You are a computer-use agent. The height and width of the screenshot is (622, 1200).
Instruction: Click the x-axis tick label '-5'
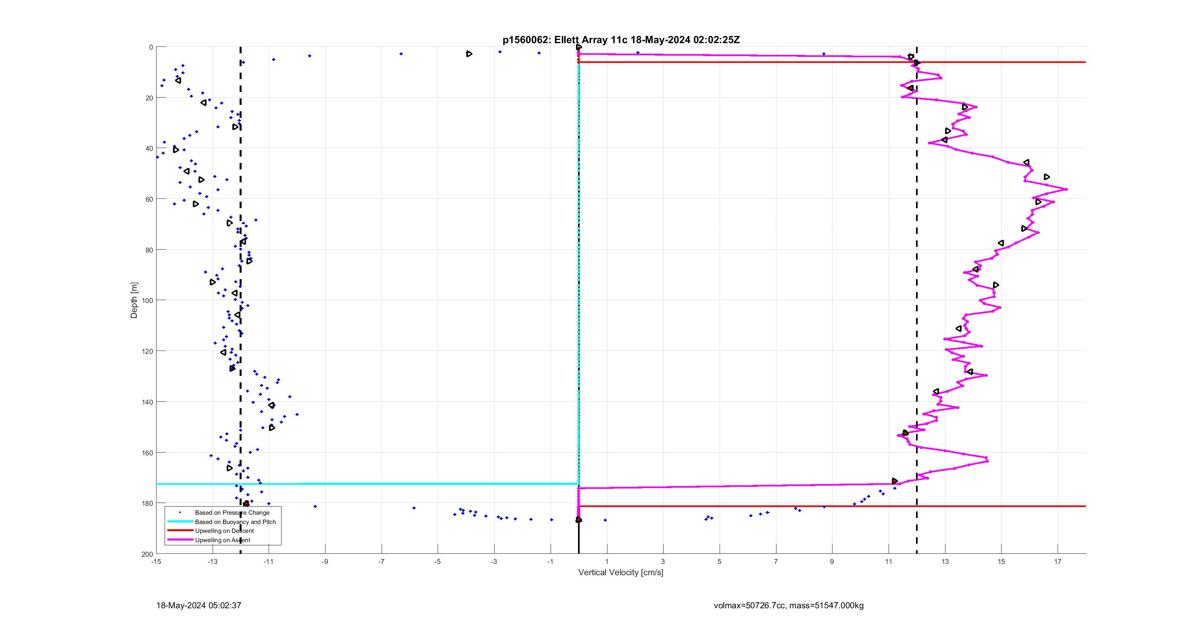438,562
